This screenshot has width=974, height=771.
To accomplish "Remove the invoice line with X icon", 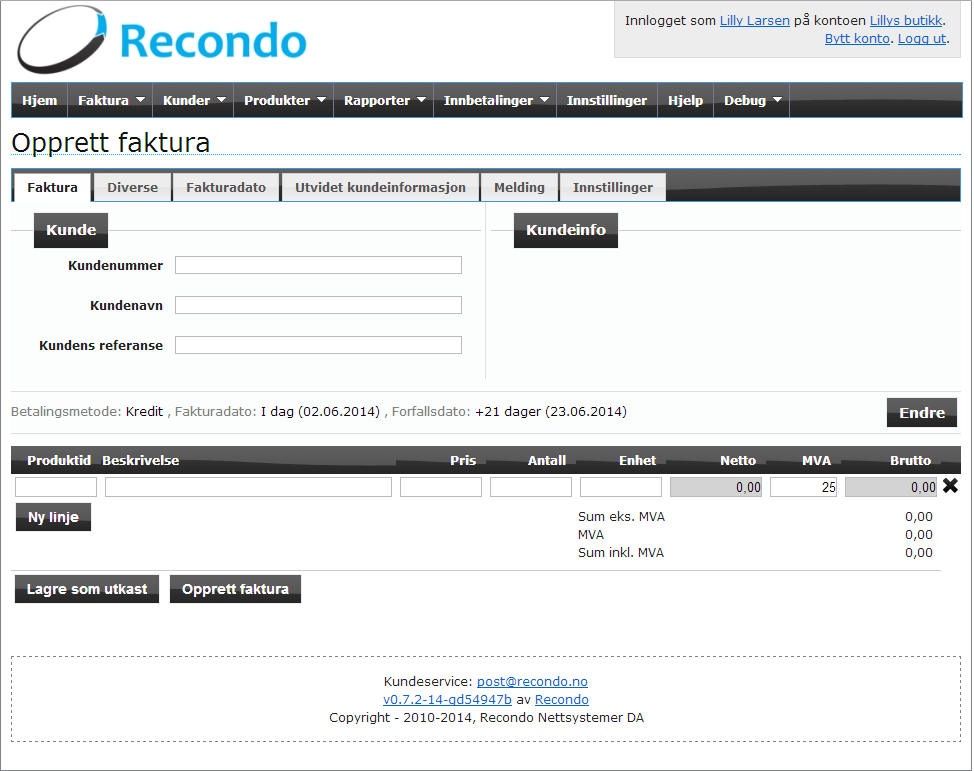I will pos(950,486).
